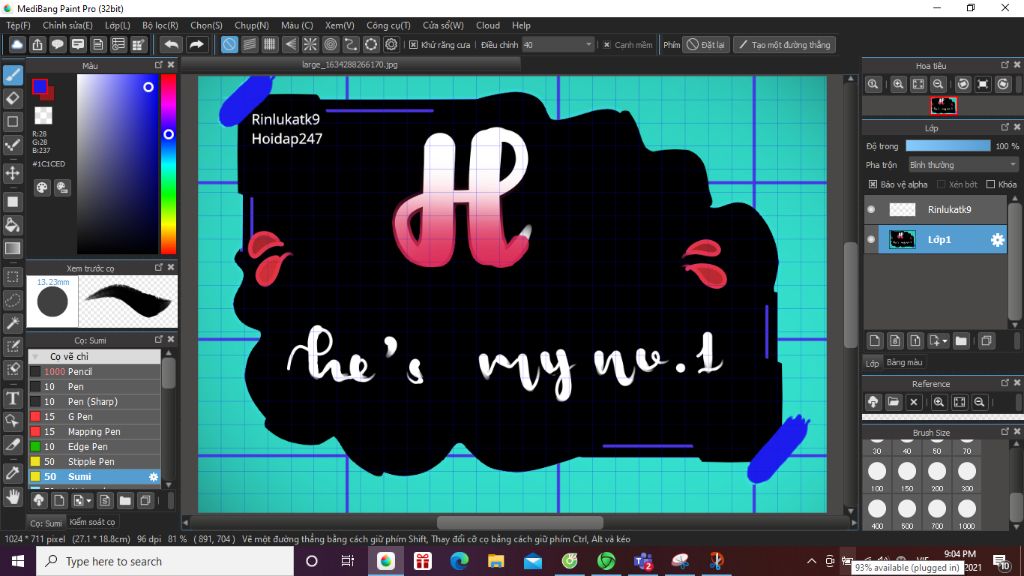Open the Sumi brush settings gear
Image resolution: width=1024 pixels, height=576 pixels.
pyautogui.click(x=153, y=477)
